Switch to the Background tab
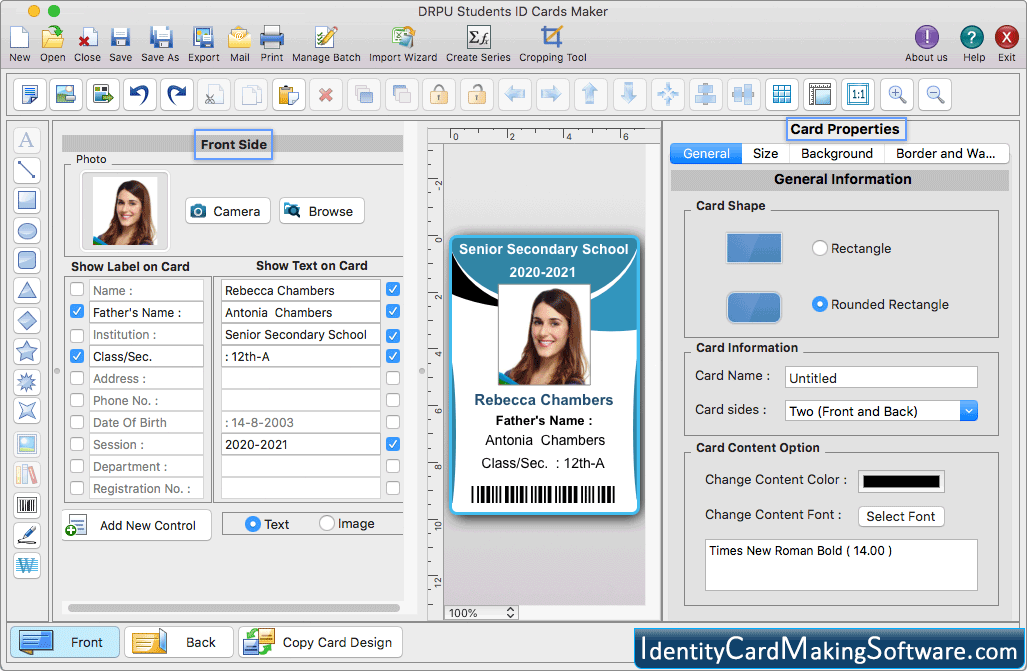Screen dimensions: 1027x671 click(836, 153)
